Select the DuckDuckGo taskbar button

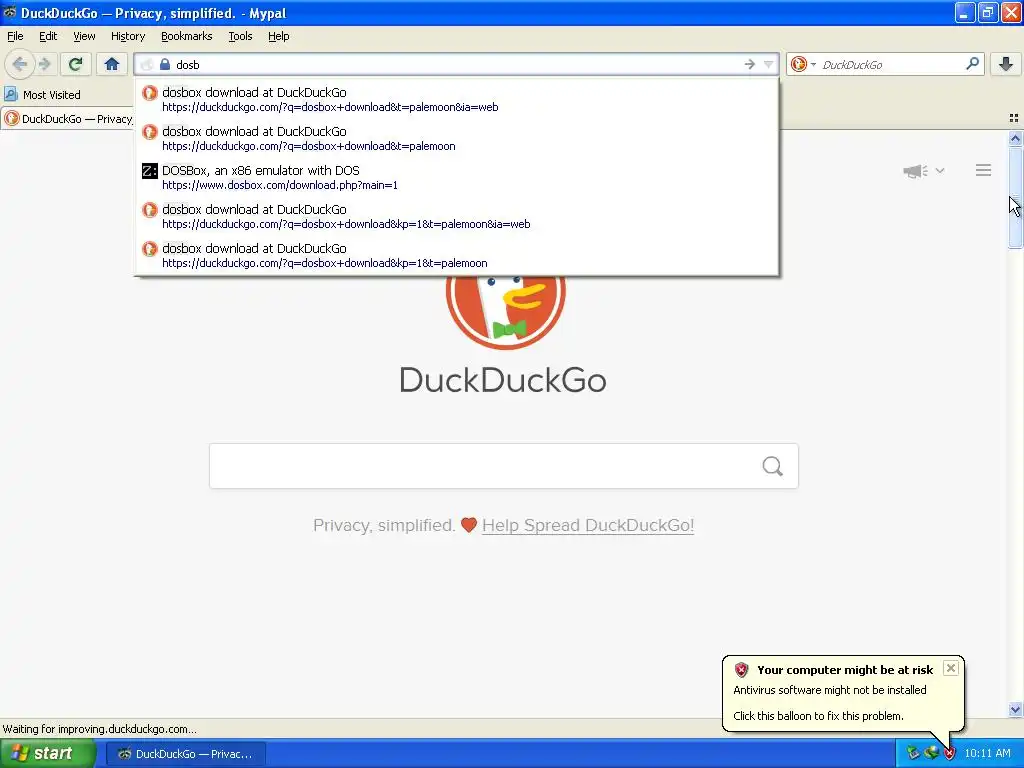[x=185, y=754]
